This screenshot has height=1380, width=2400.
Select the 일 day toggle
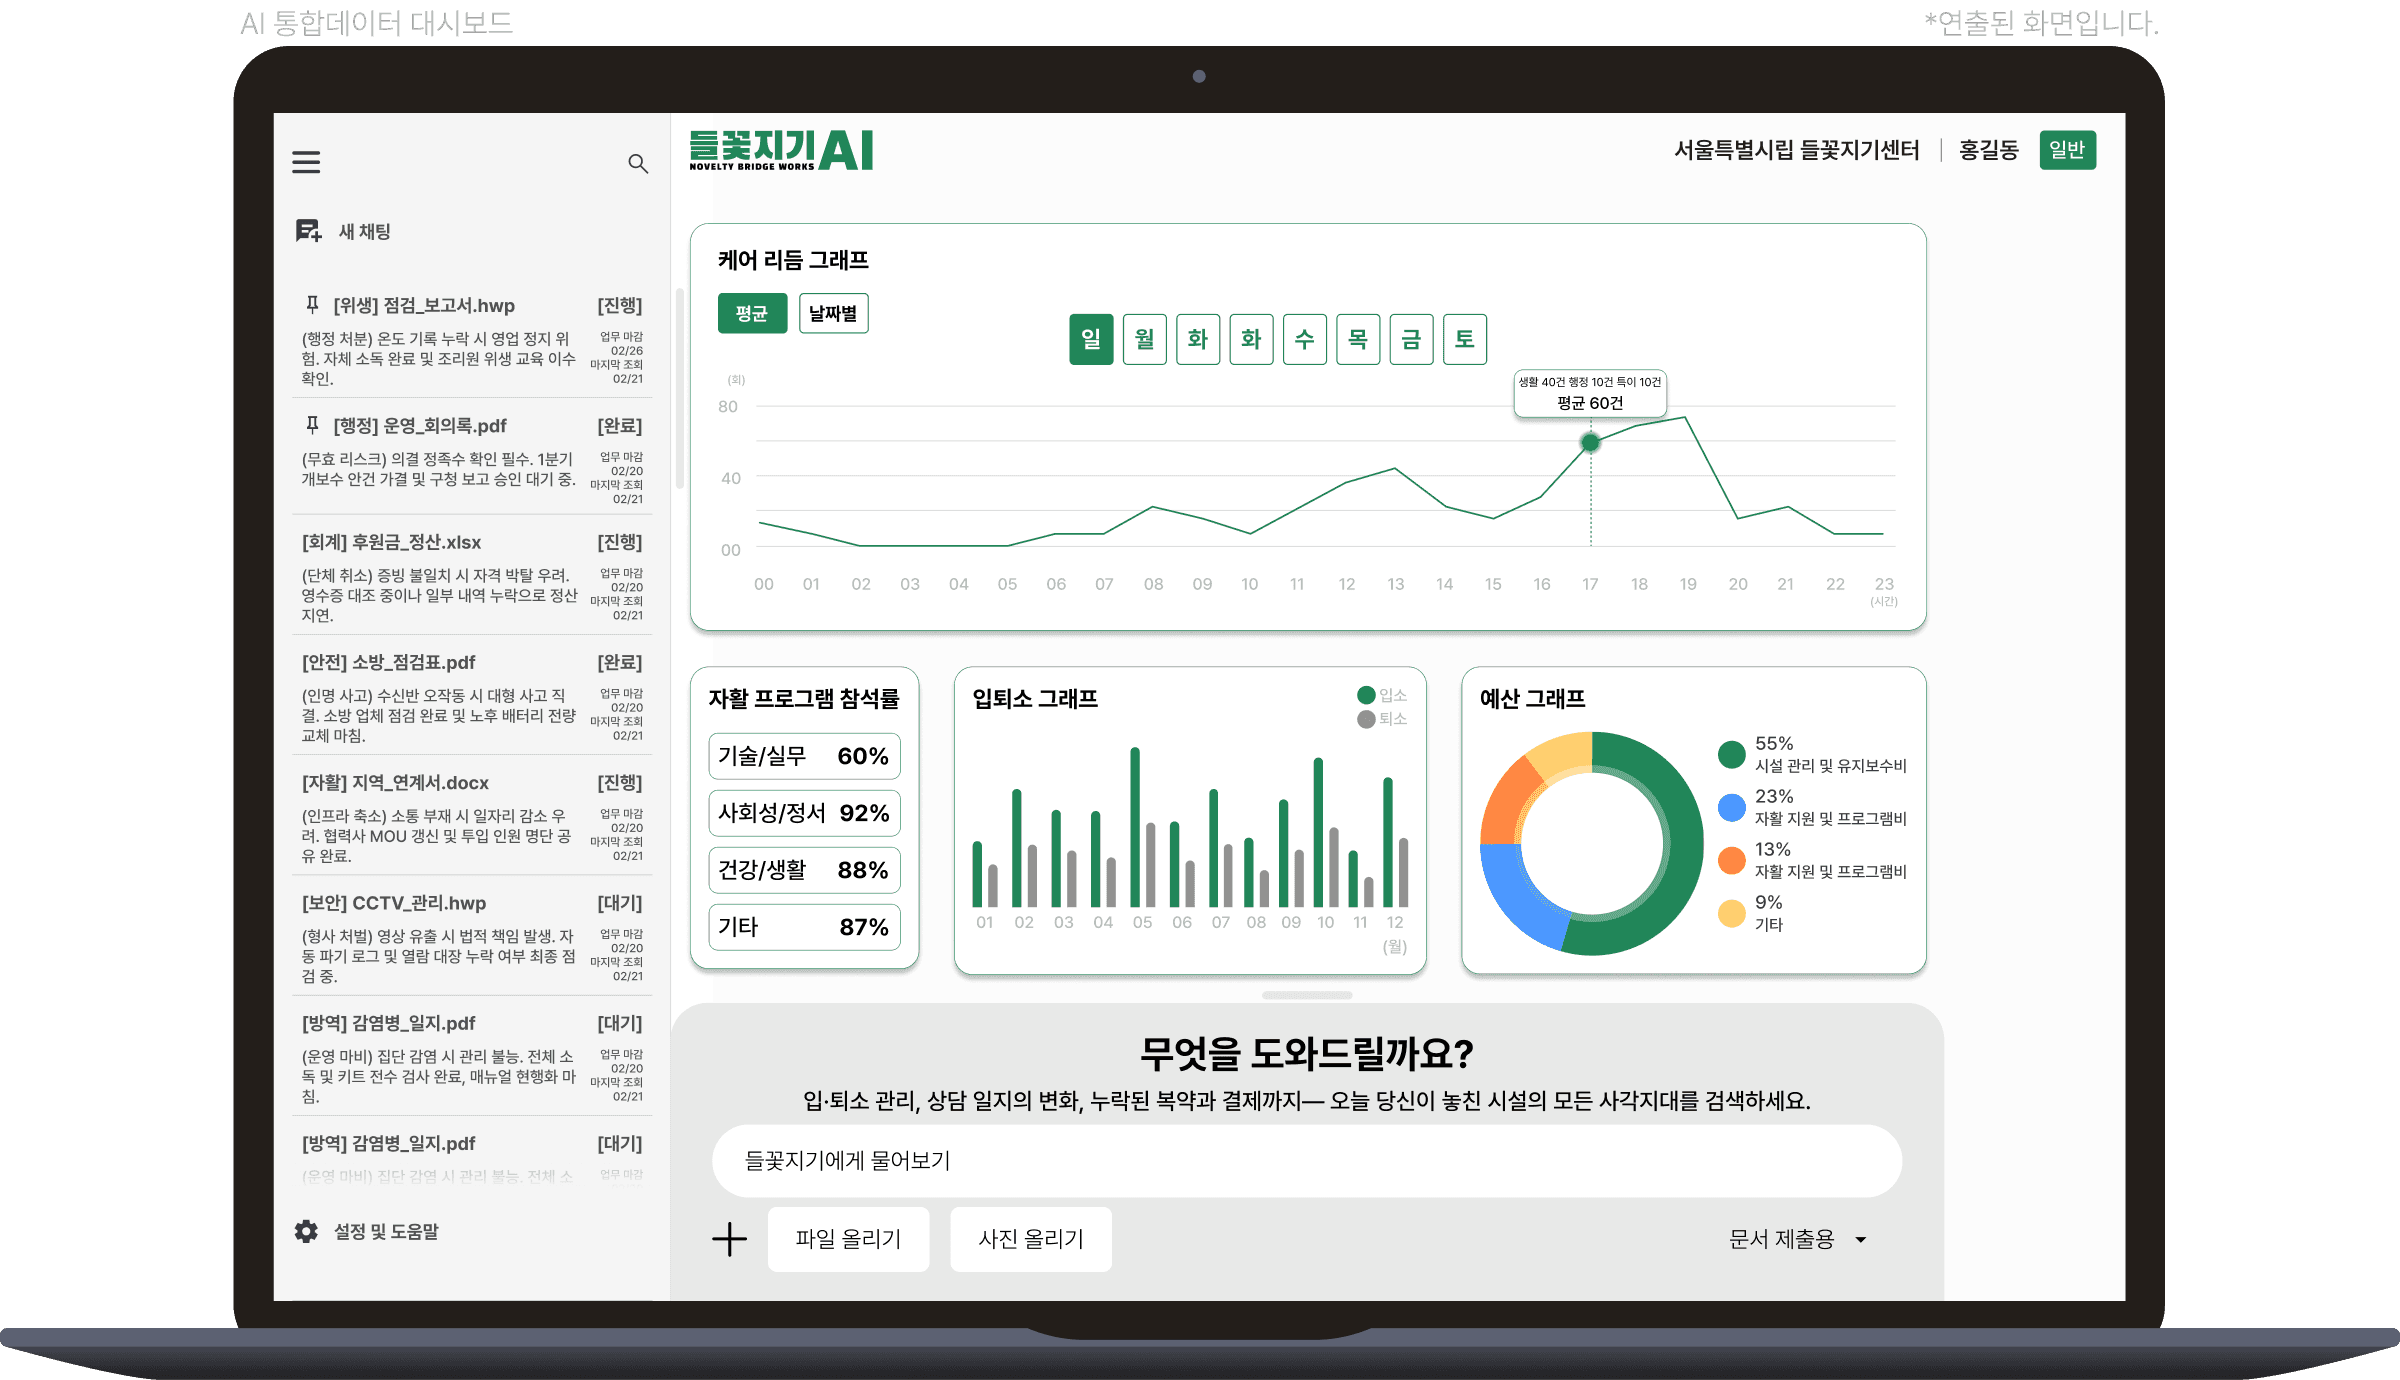click(x=1091, y=339)
